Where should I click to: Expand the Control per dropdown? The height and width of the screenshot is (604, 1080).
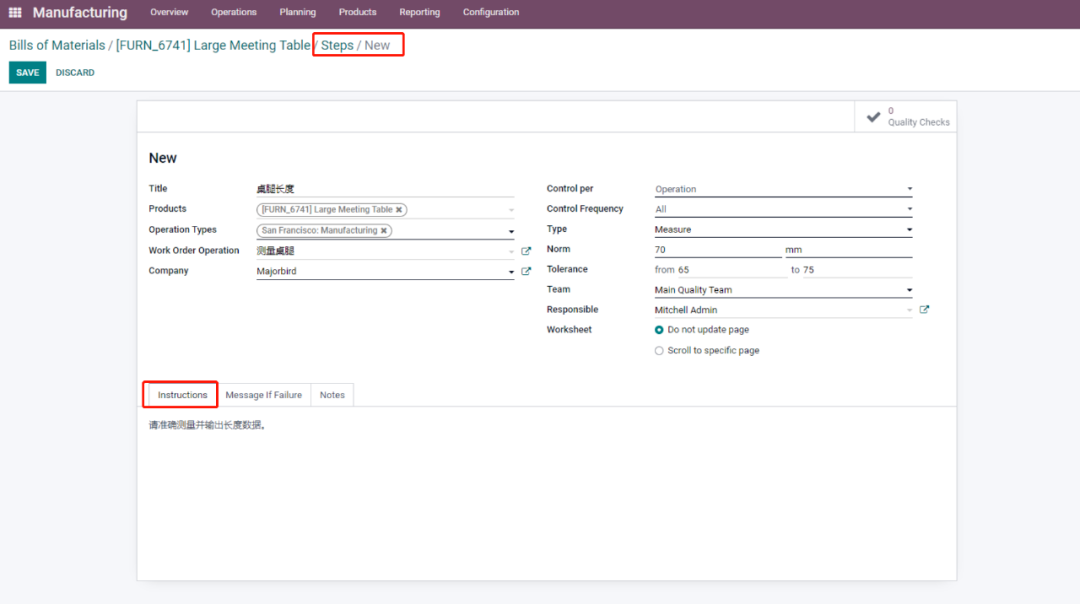coord(783,189)
